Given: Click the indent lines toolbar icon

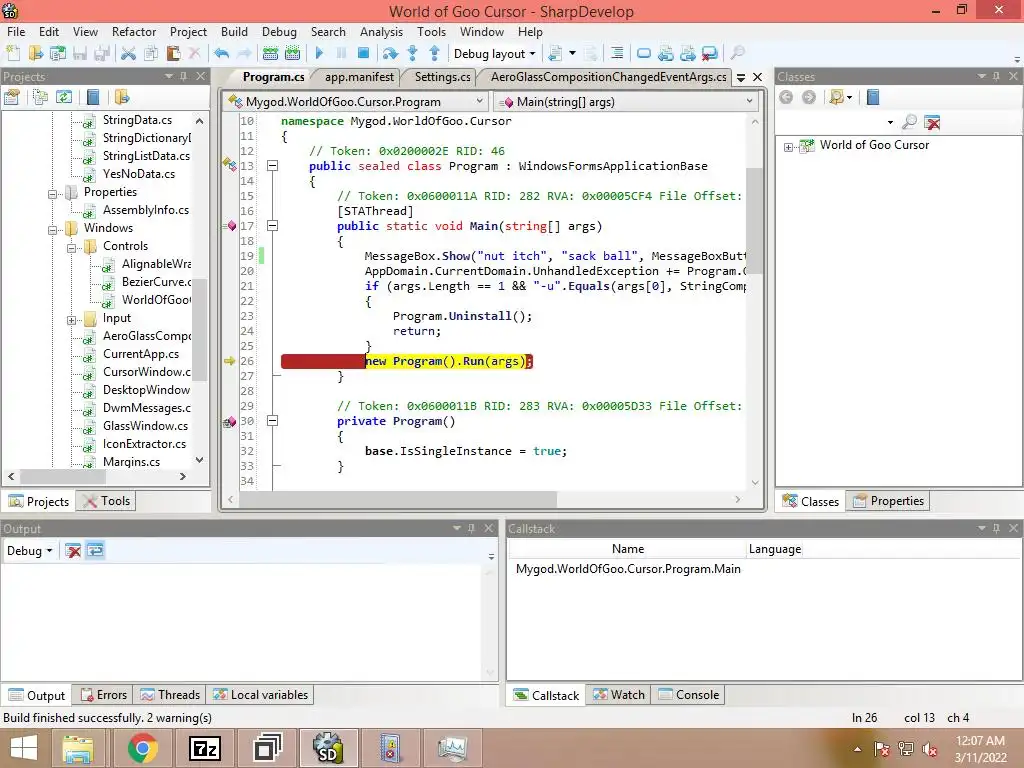Looking at the screenshot, I should [x=616, y=54].
